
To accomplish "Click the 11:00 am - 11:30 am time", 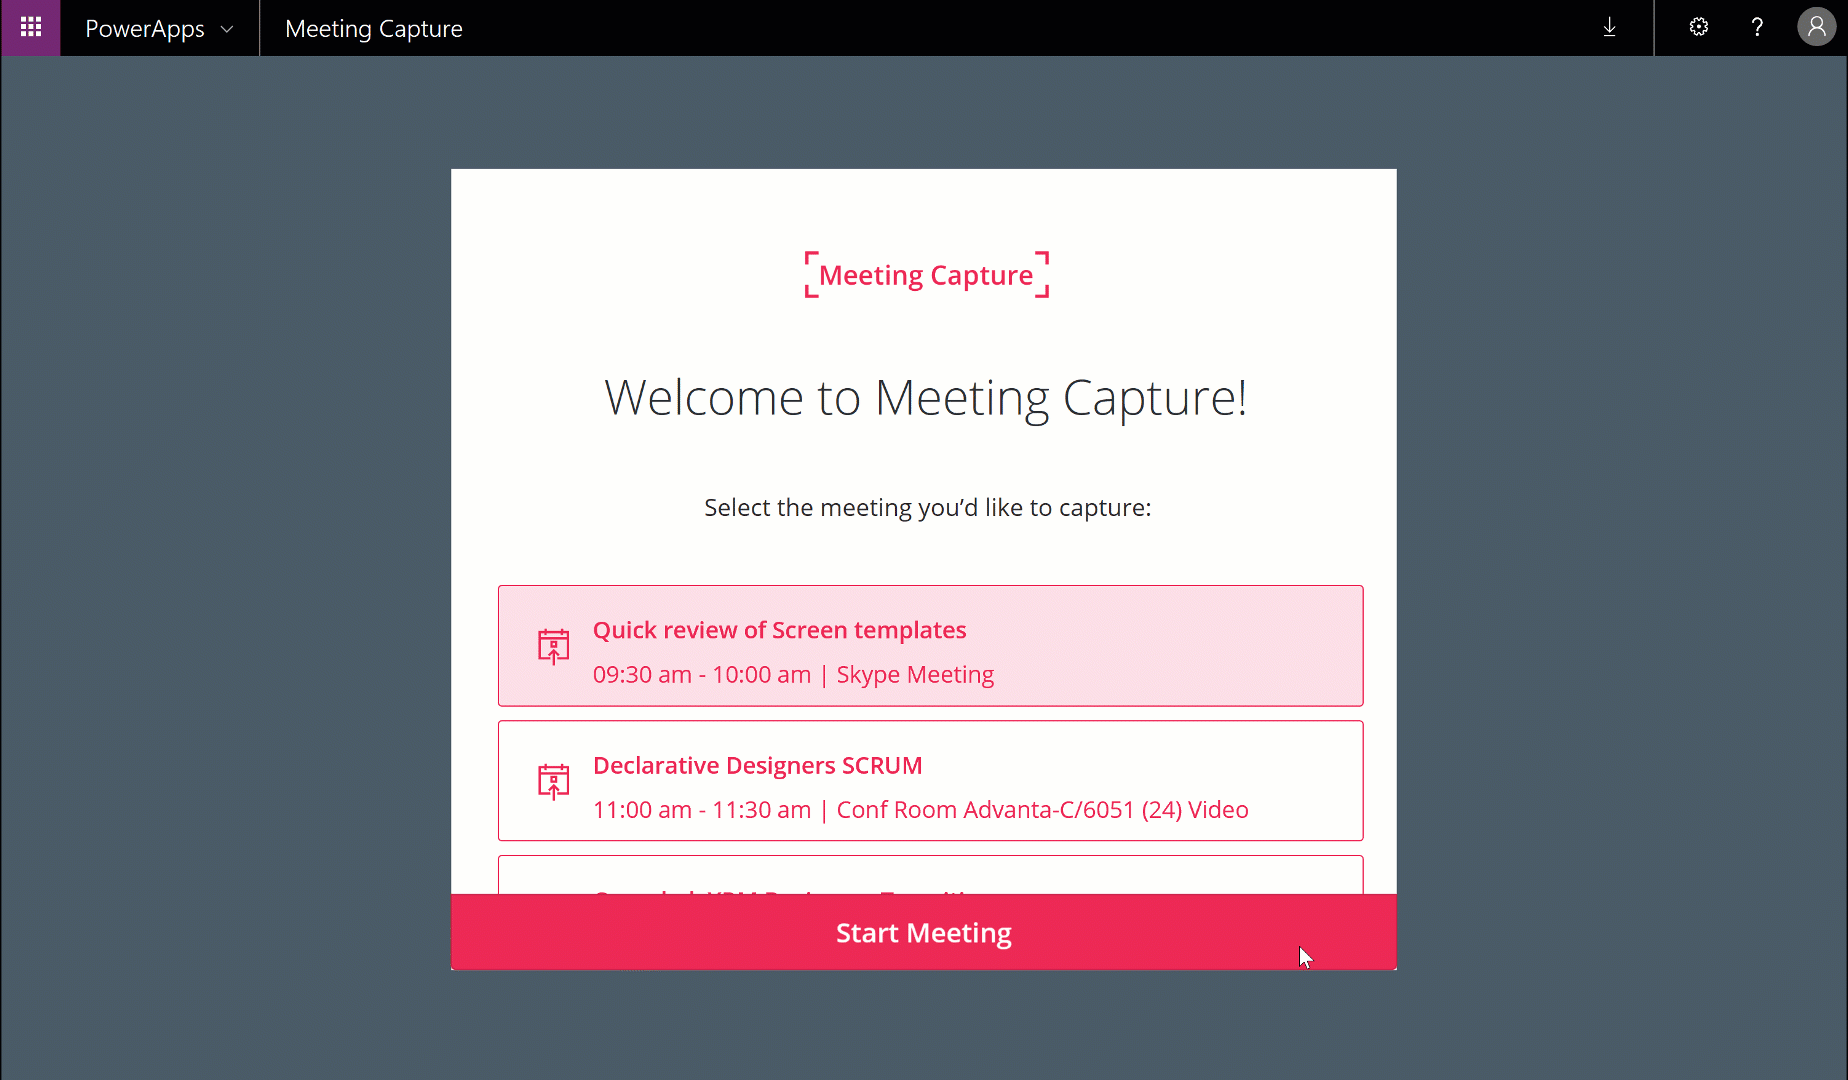I will (x=701, y=810).
